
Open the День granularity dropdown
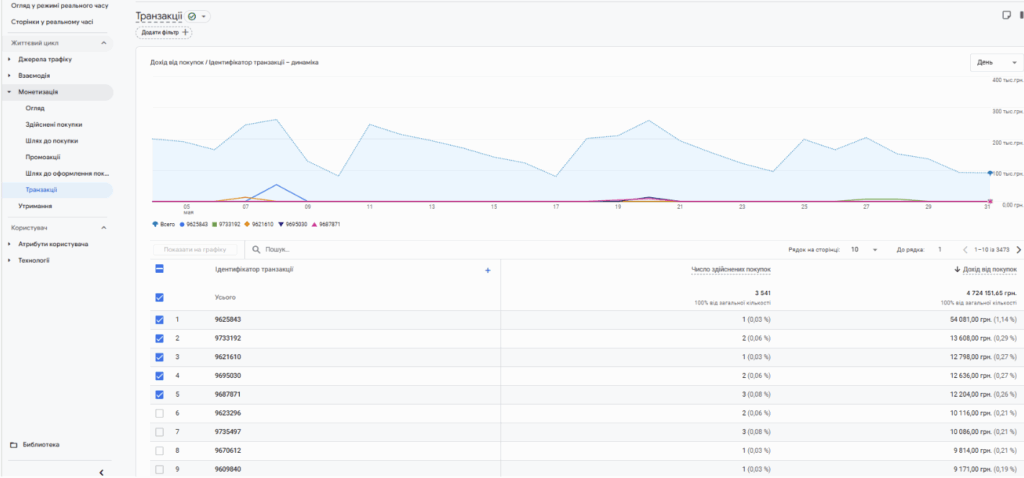[x=997, y=62]
